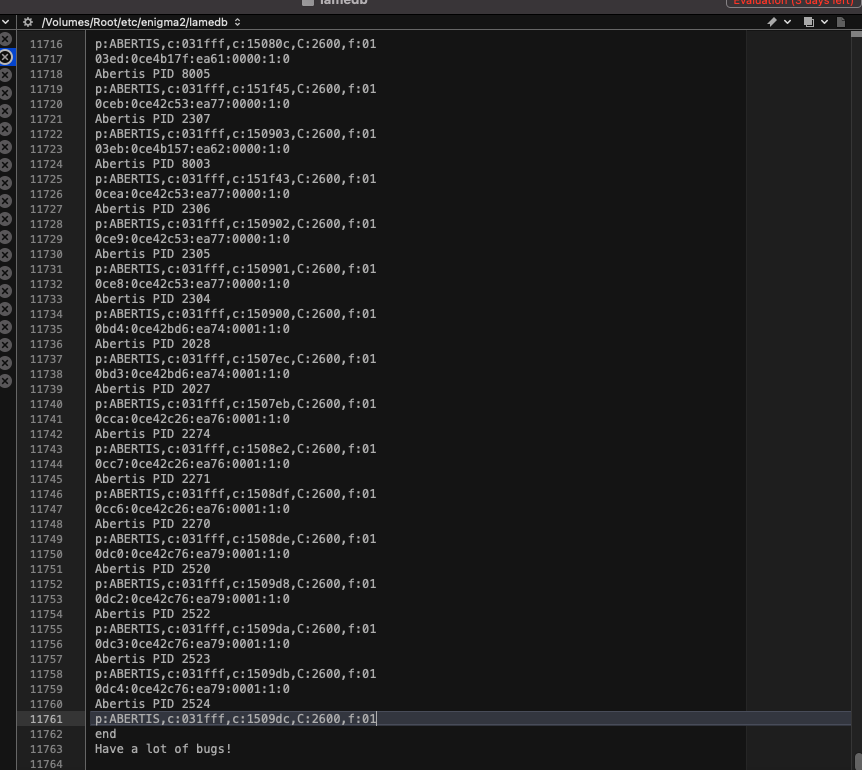This screenshot has width=862, height=770.
Task: Click the chevron left of the gear icon
Action: [x=7, y=21]
